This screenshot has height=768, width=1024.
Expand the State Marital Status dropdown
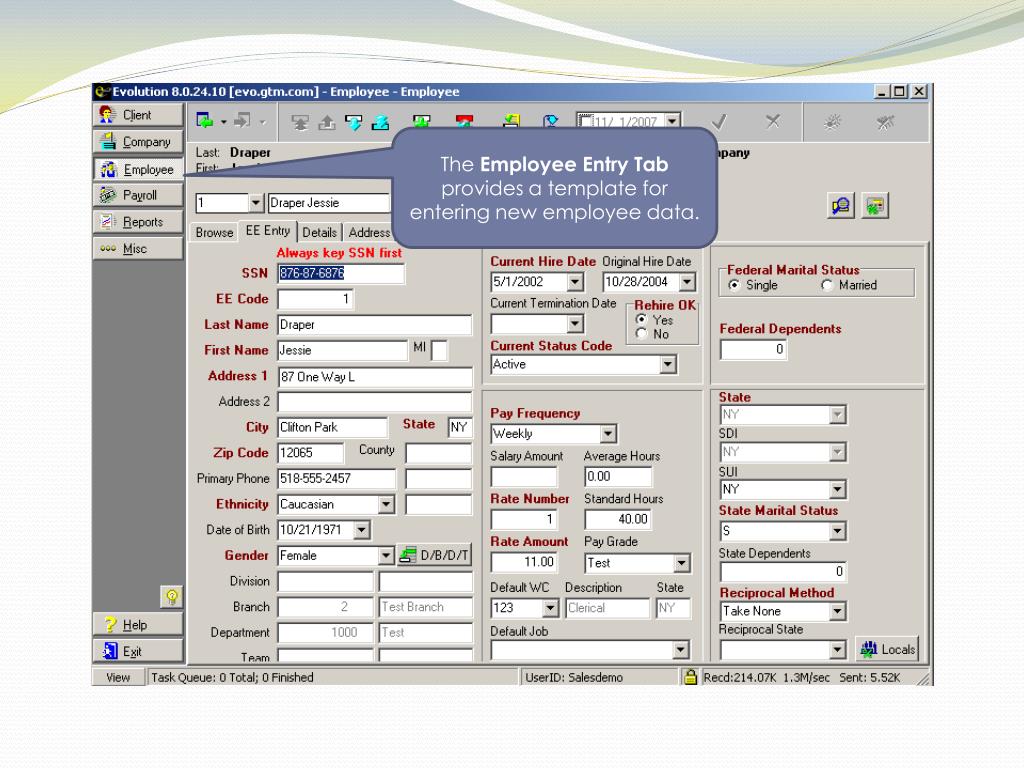coord(838,531)
